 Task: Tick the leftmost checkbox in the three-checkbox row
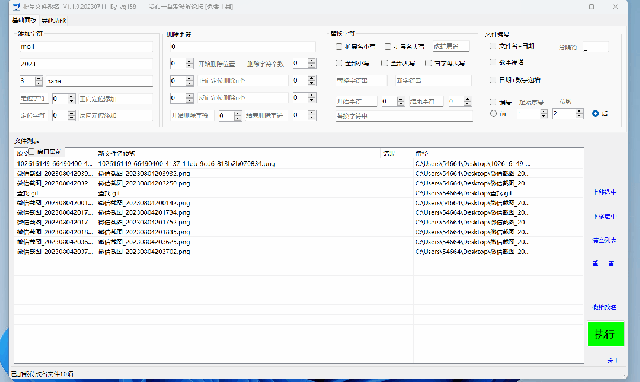339,63
